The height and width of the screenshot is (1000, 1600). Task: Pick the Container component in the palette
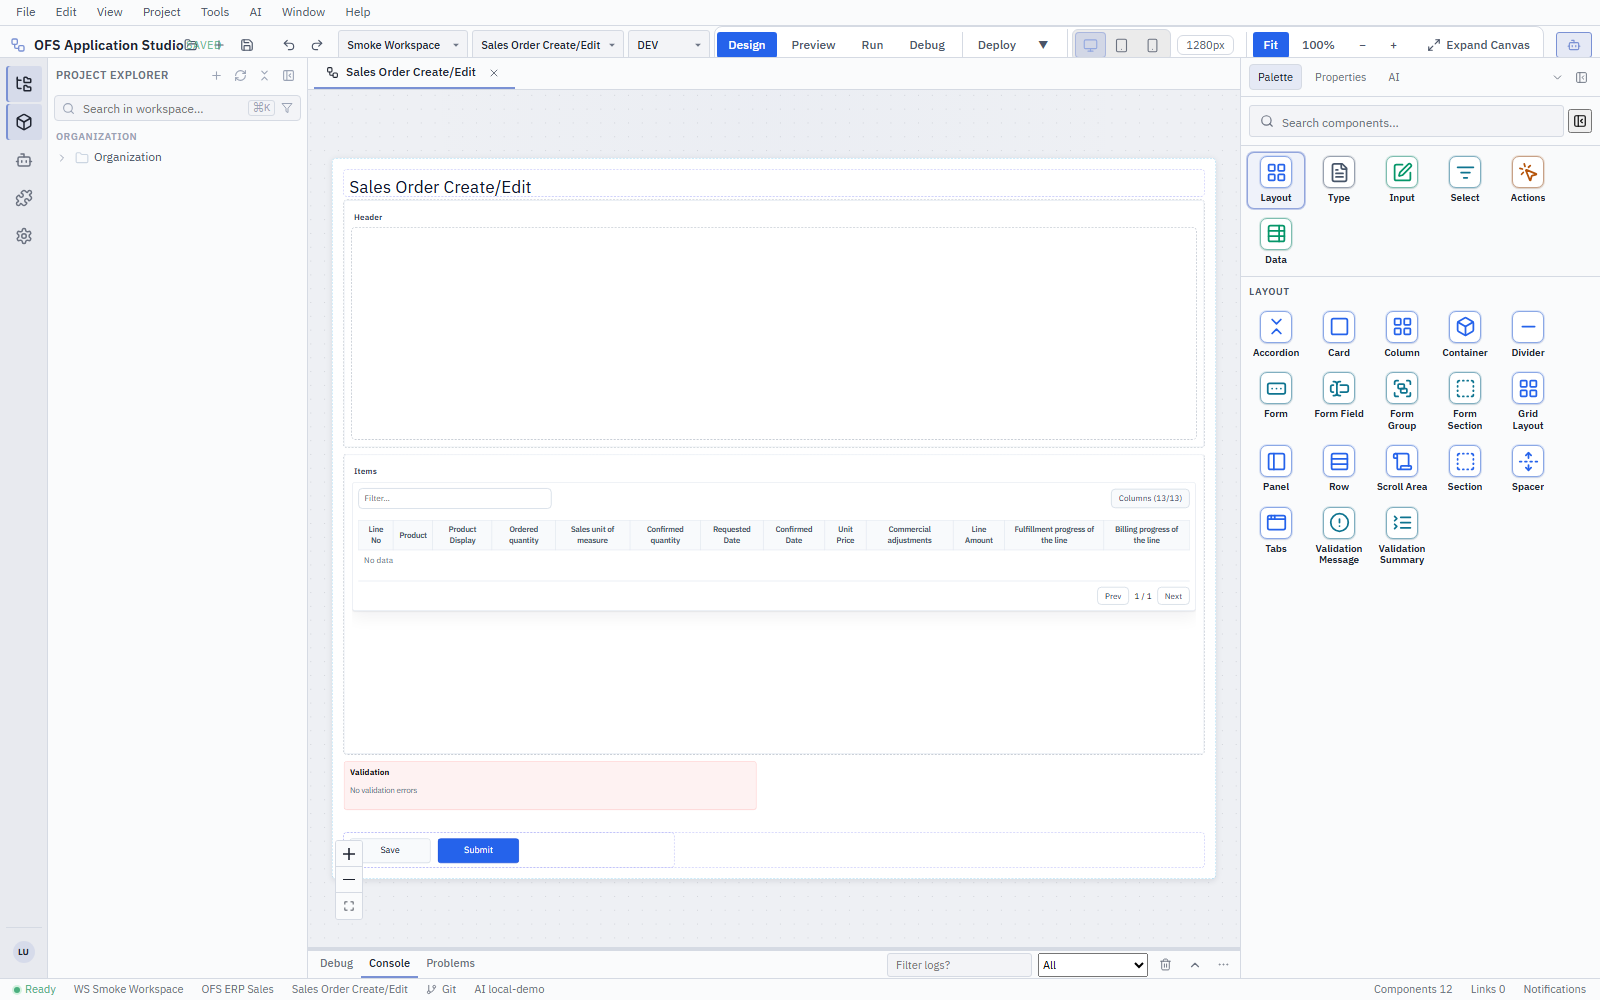1465,334
